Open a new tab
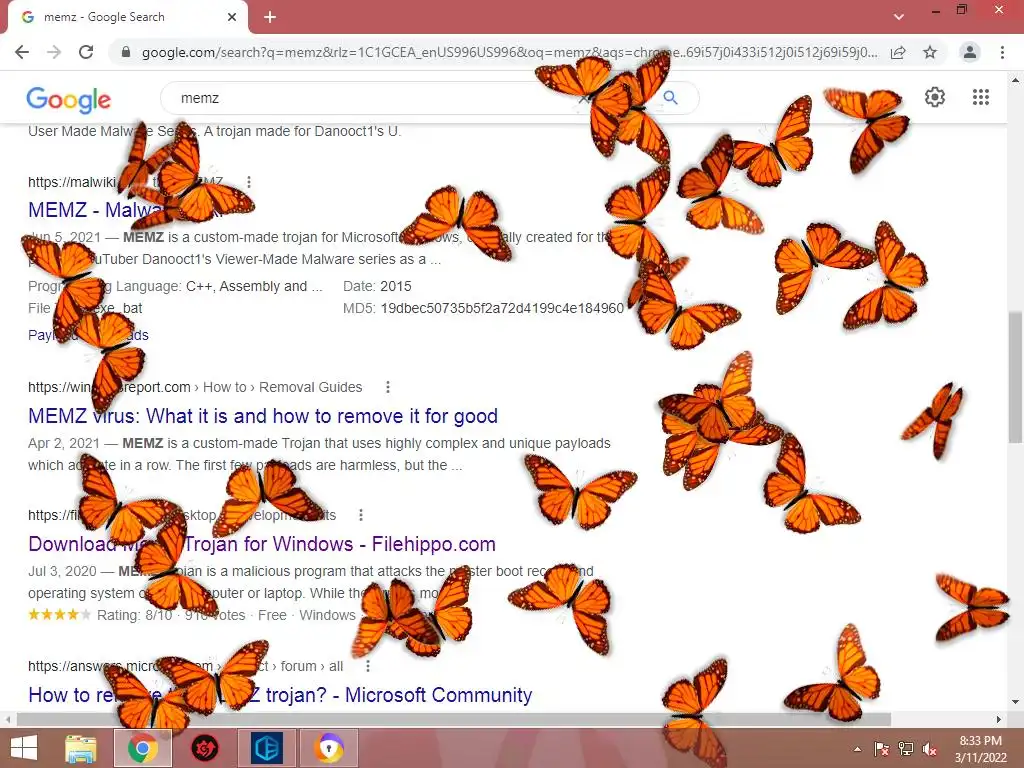 (x=270, y=17)
